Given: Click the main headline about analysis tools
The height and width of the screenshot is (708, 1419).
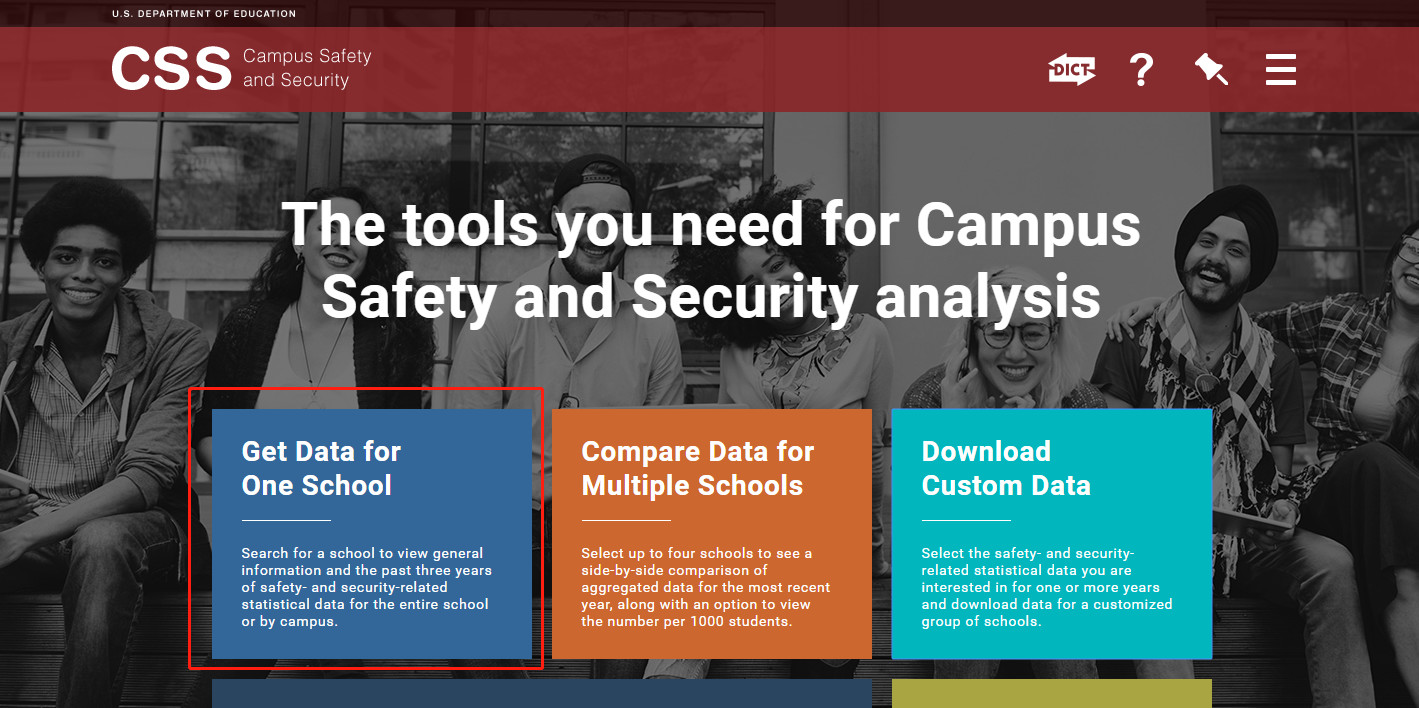Looking at the screenshot, I should (x=710, y=260).
